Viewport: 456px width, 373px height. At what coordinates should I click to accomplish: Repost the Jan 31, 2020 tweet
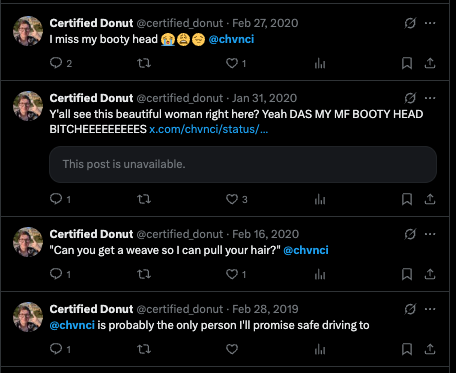point(144,199)
